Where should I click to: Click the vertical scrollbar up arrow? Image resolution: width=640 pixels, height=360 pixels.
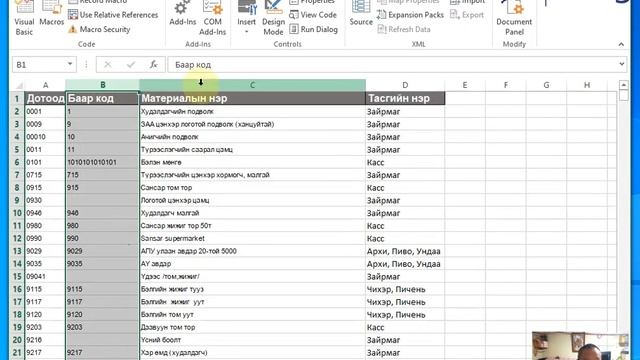624,85
